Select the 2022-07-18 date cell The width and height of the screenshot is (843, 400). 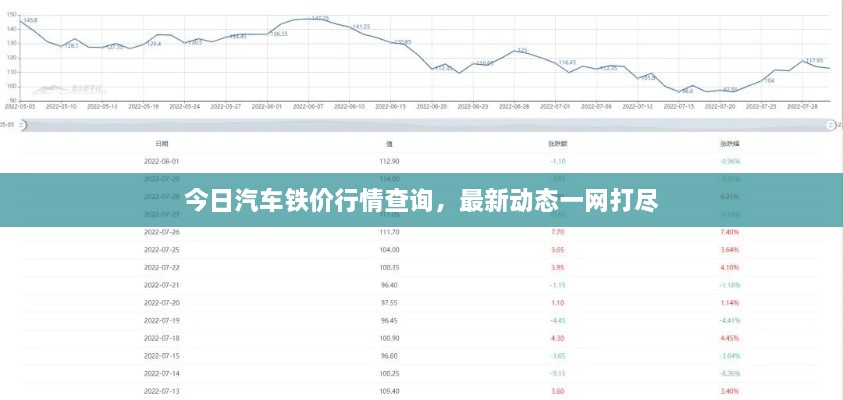coord(161,338)
